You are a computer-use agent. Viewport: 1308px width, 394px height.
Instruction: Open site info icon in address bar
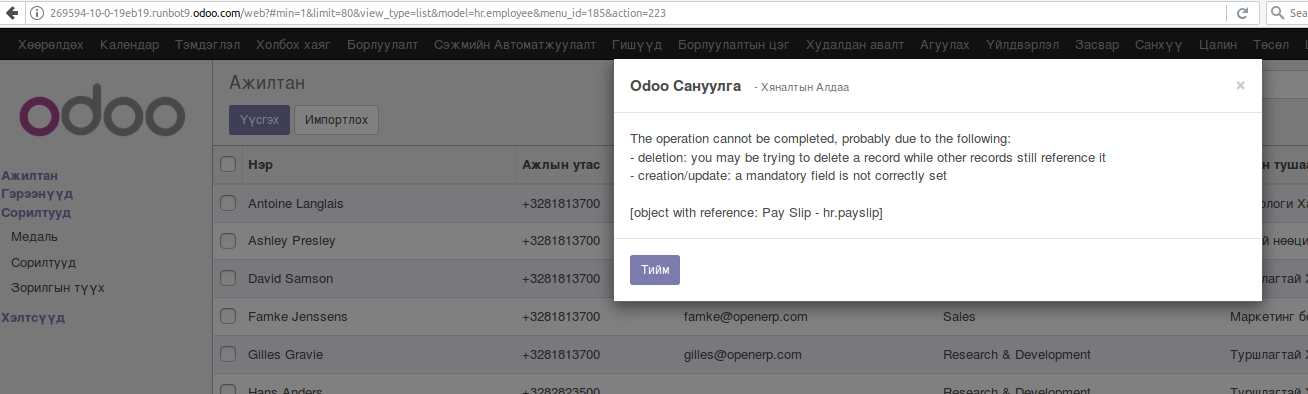click(x=37, y=13)
